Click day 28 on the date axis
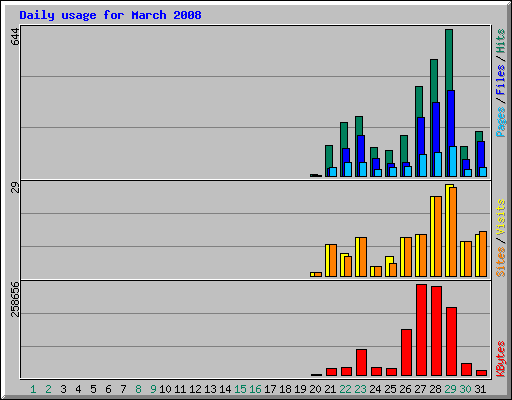The image size is (512, 400). pos(435,389)
